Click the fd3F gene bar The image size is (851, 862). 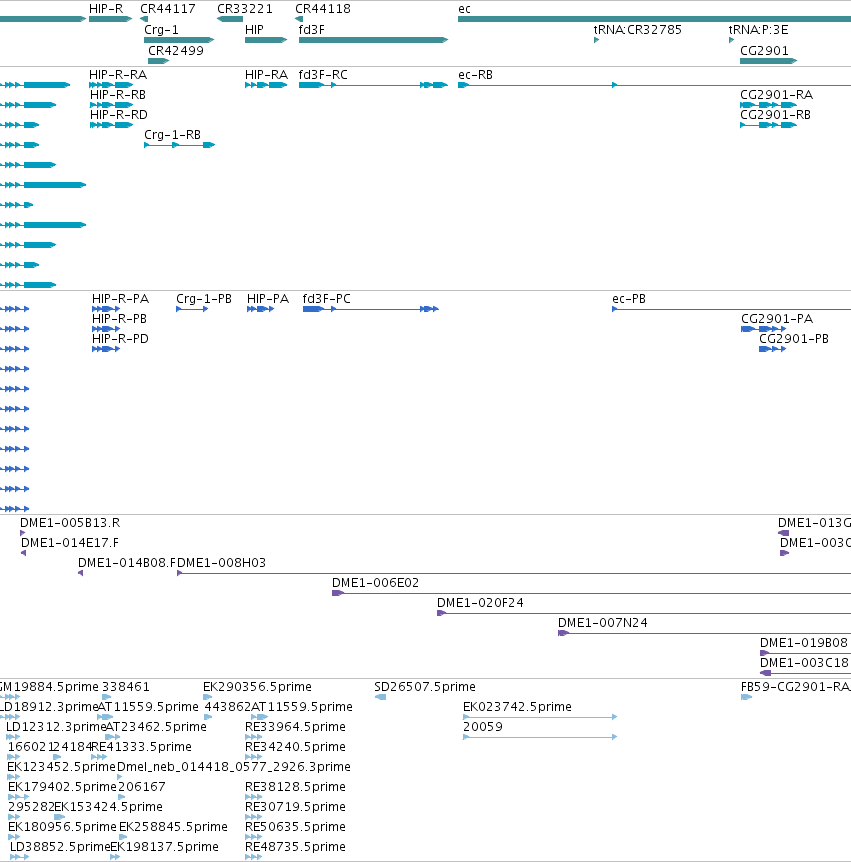373,40
